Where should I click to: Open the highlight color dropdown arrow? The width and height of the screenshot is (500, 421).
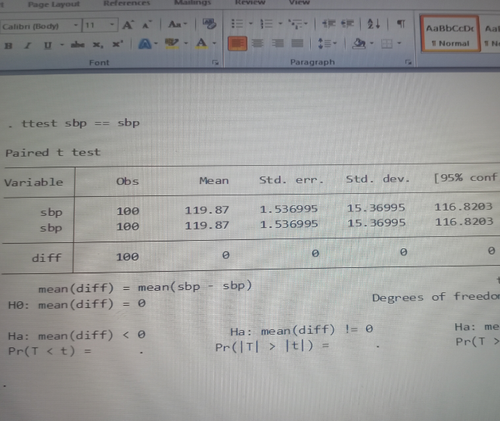pyautogui.click(x=186, y=43)
